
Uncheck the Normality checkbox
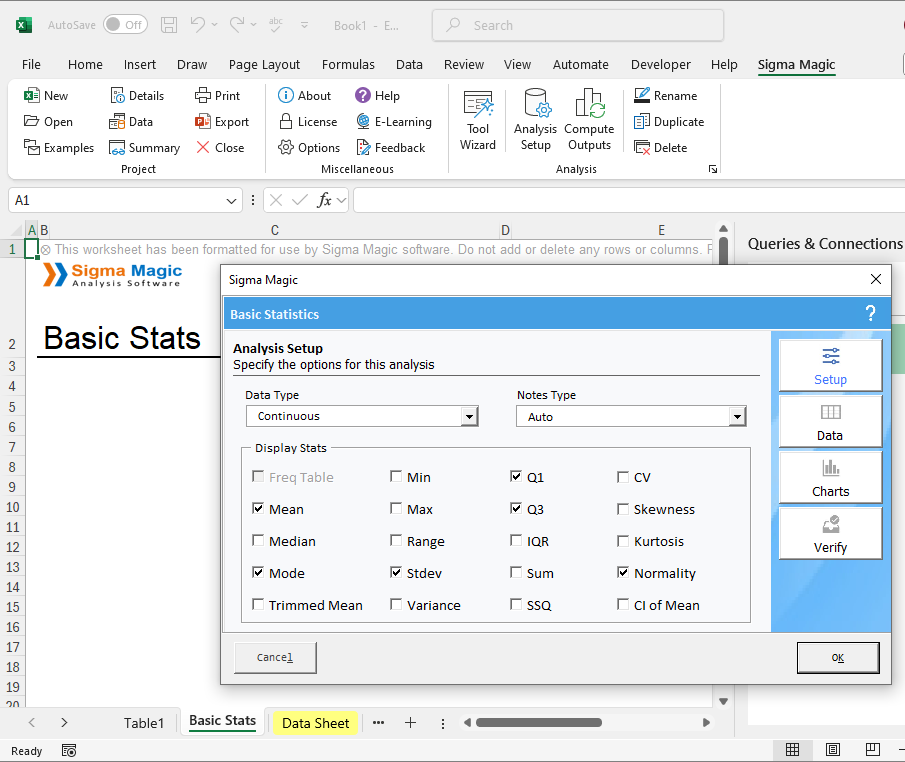pos(624,573)
